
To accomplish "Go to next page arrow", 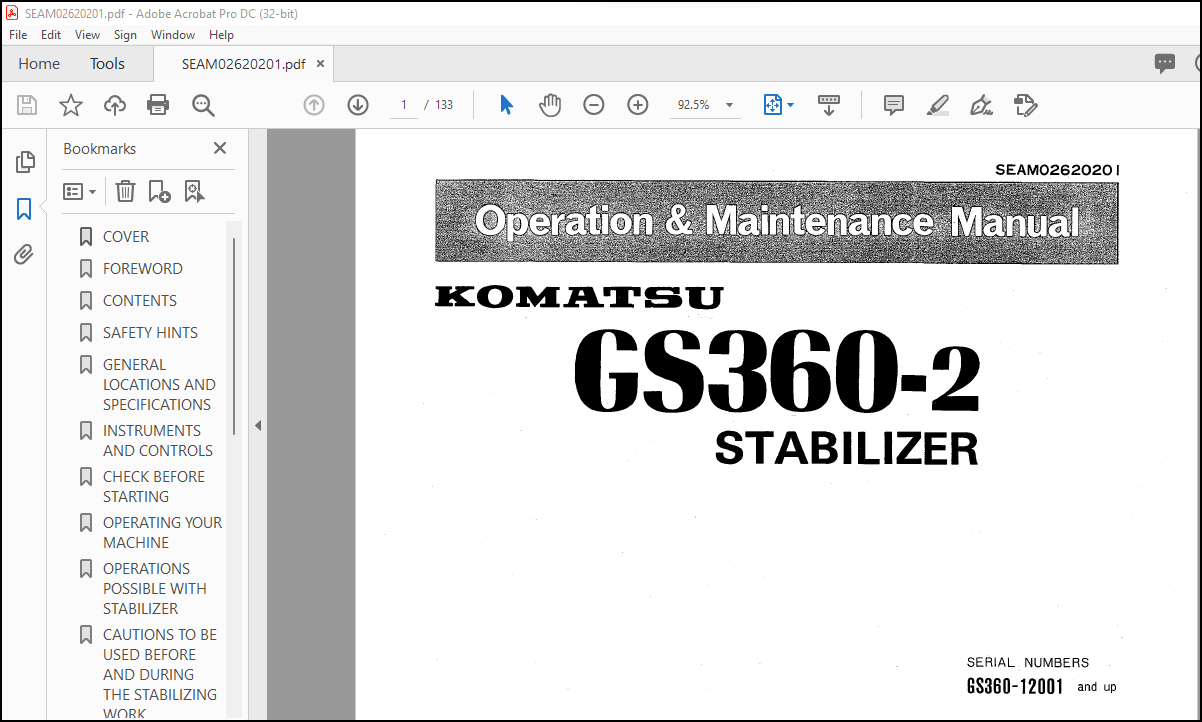I will coord(358,105).
